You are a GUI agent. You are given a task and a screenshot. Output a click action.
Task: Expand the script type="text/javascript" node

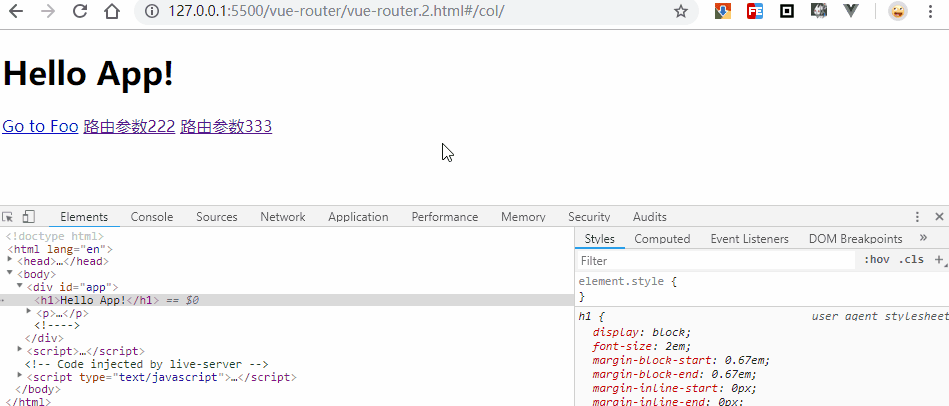point(20,376)
